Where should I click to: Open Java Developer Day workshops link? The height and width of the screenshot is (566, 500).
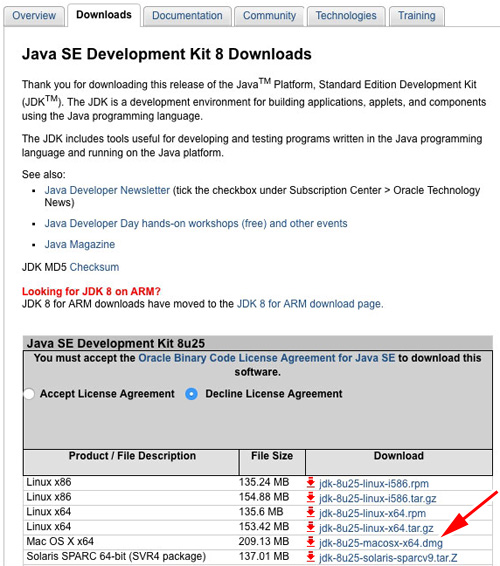tap(196, 223)
